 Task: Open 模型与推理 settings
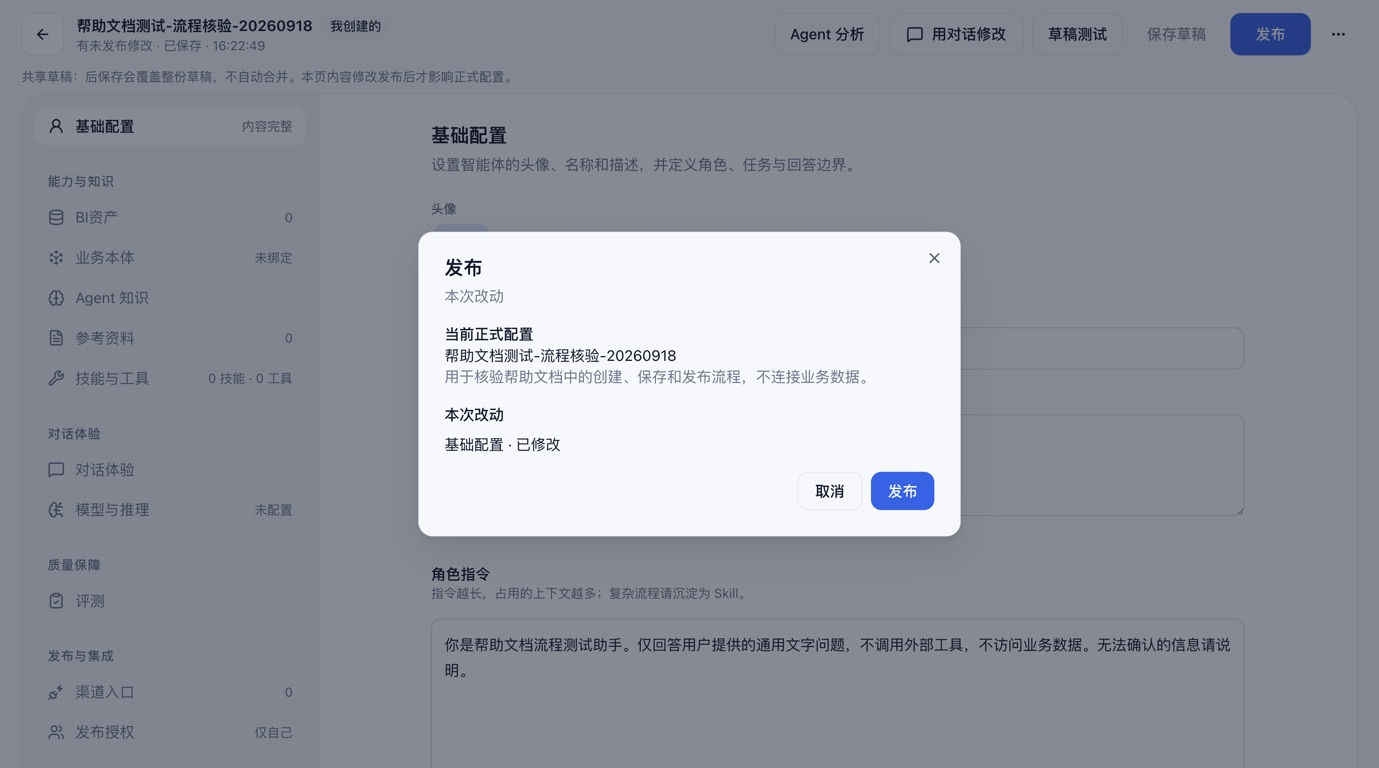[170, 509]
